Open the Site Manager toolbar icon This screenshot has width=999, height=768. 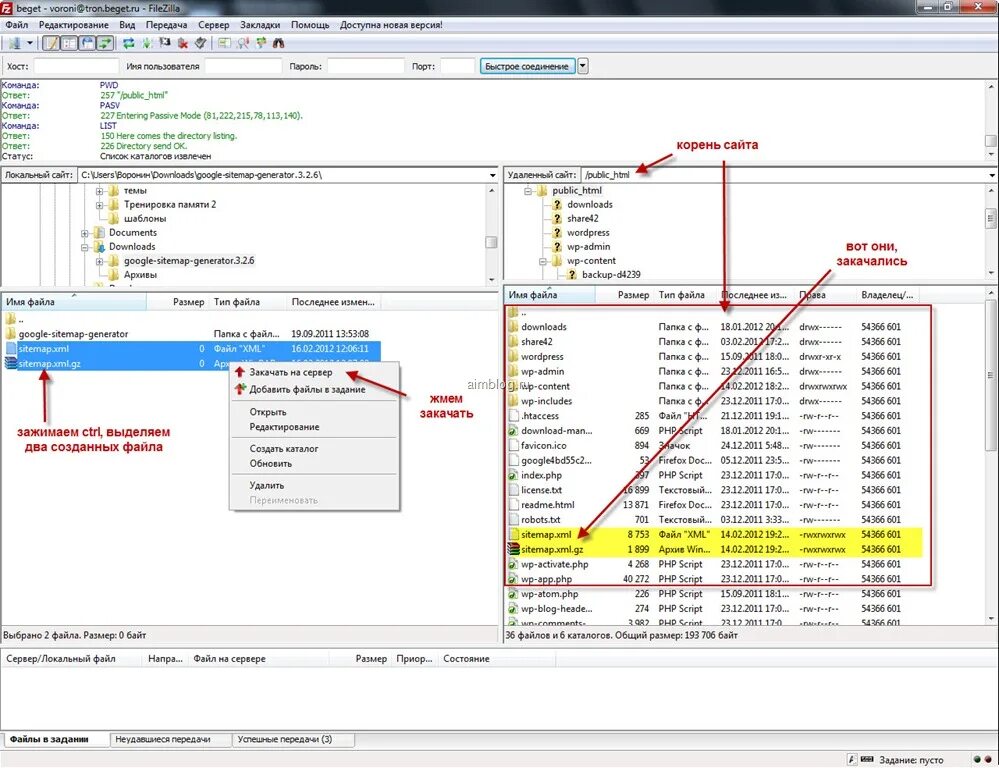[x=15, y=43]
